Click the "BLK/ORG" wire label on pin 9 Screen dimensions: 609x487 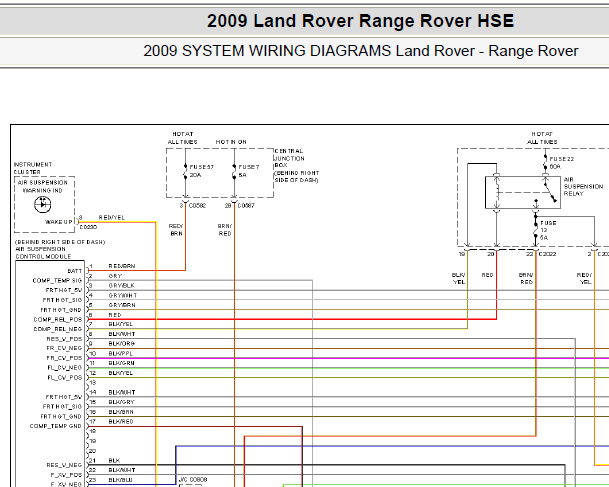tap(122, 344)
